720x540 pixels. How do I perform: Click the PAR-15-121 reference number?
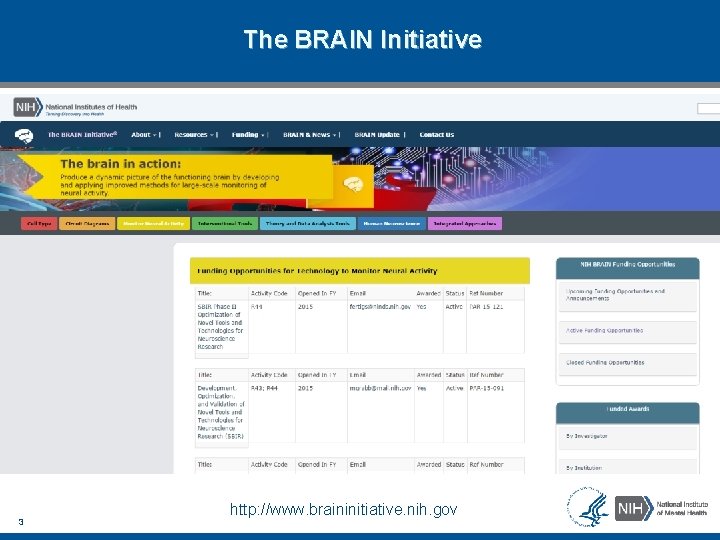pyautogui.click(x=487, y=306)
